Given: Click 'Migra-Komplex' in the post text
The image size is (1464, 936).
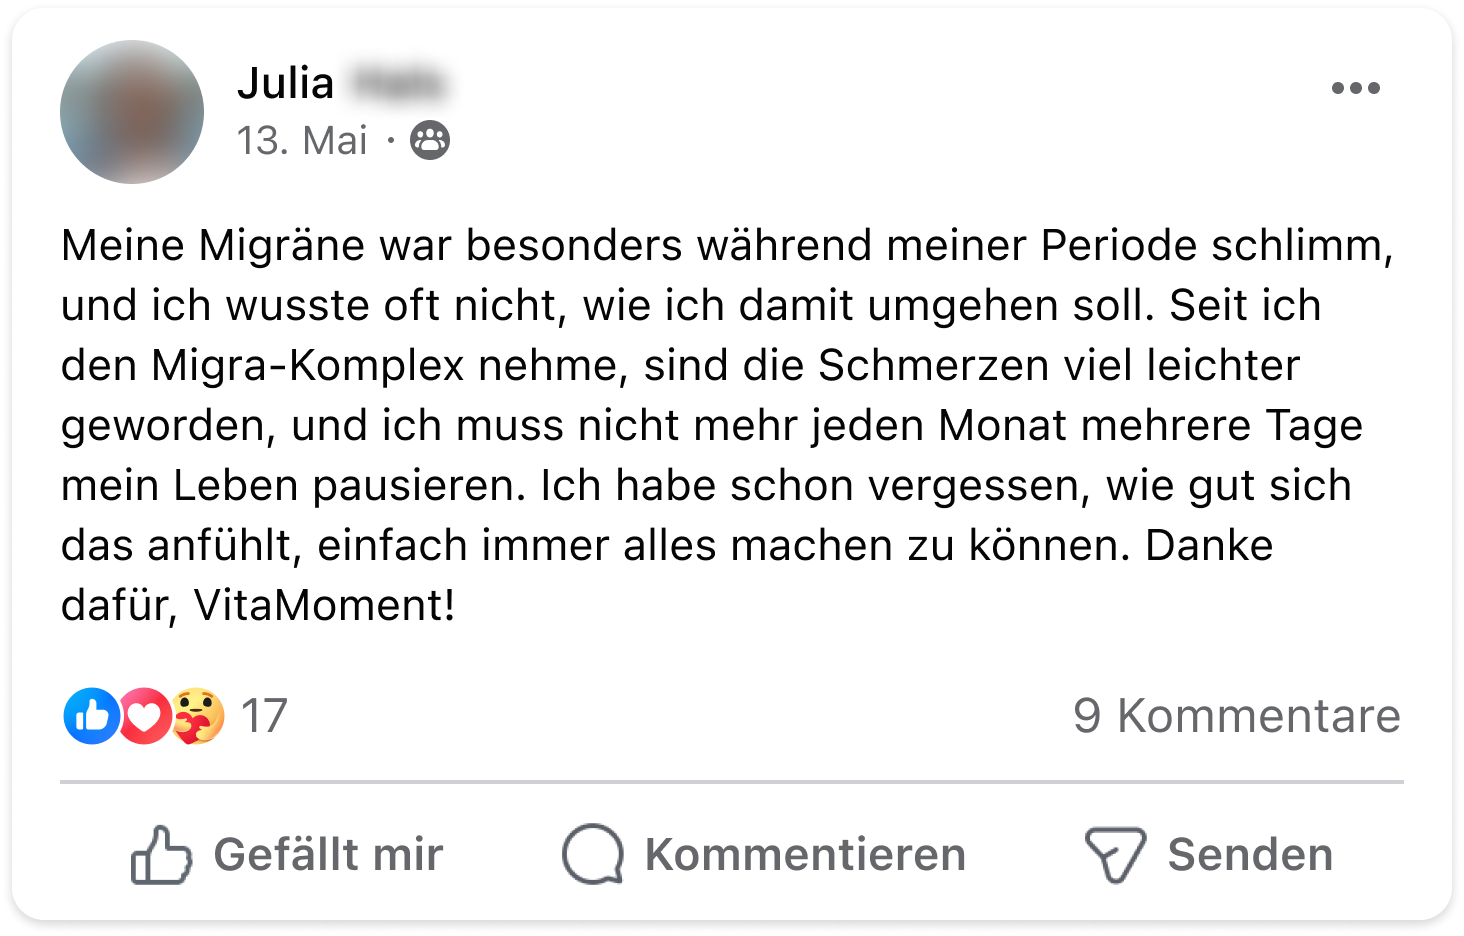Looking at the screenshot, I should 308,366.
